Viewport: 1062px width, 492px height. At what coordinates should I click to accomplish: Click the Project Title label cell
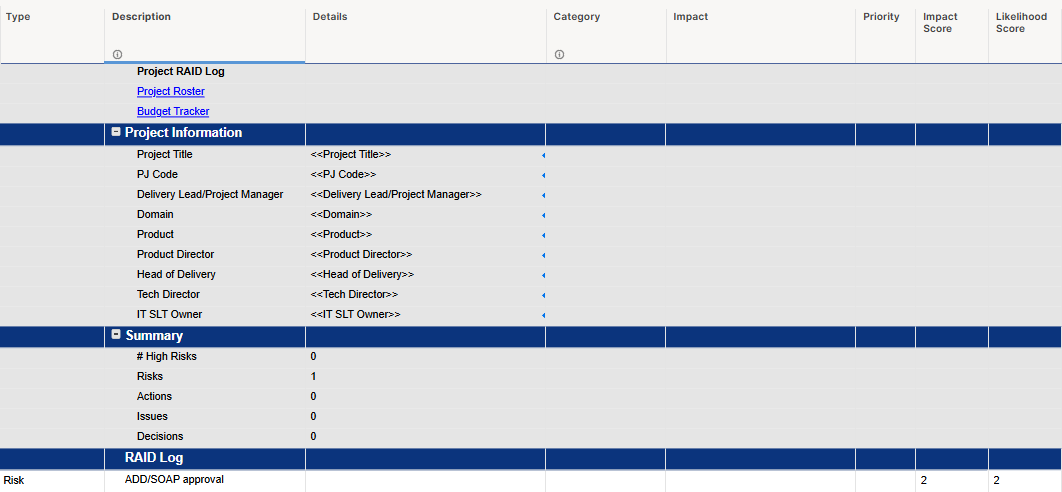(x=205, y=155)
